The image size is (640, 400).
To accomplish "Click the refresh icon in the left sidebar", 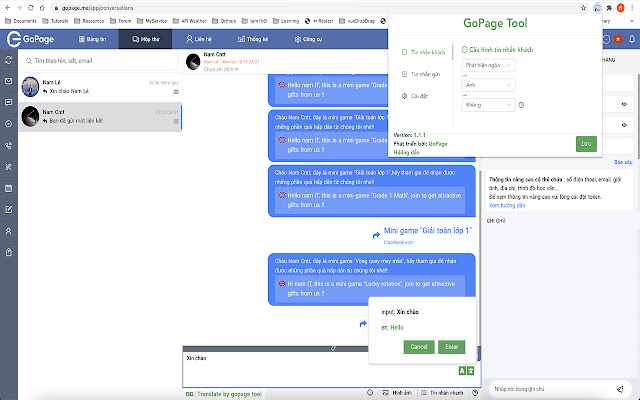I will [9, 60].
